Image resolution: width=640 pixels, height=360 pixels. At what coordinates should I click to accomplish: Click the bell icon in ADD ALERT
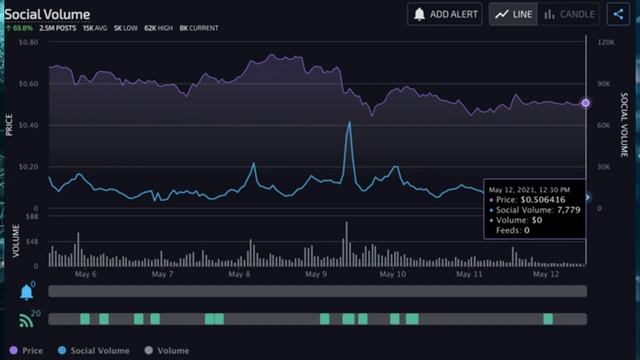[420, 14]
